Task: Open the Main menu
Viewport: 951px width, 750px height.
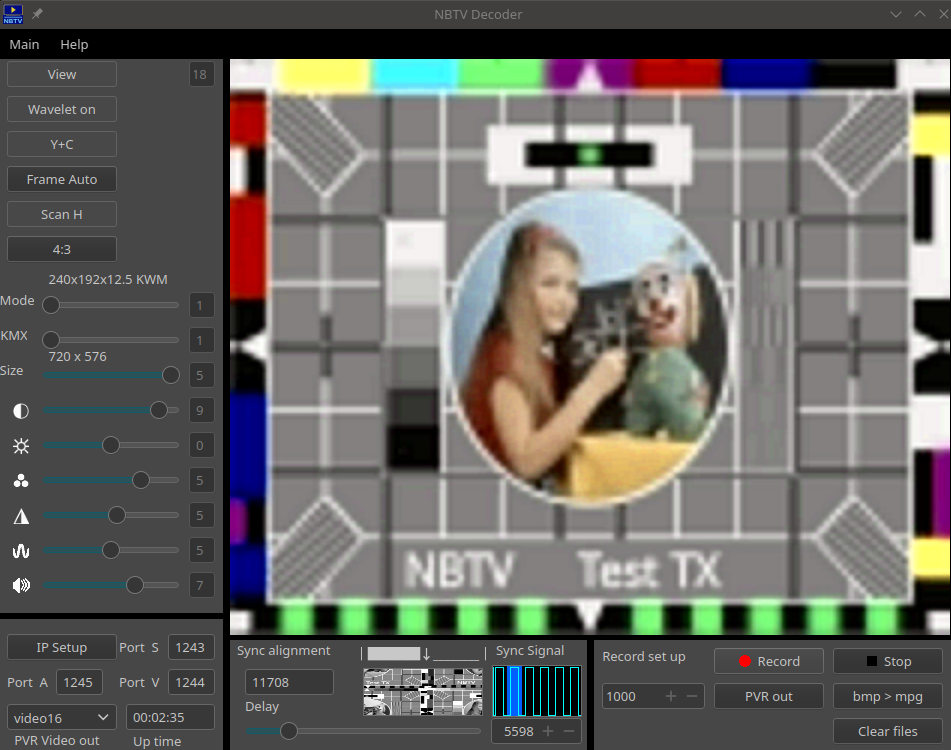Action: point(24,44)
